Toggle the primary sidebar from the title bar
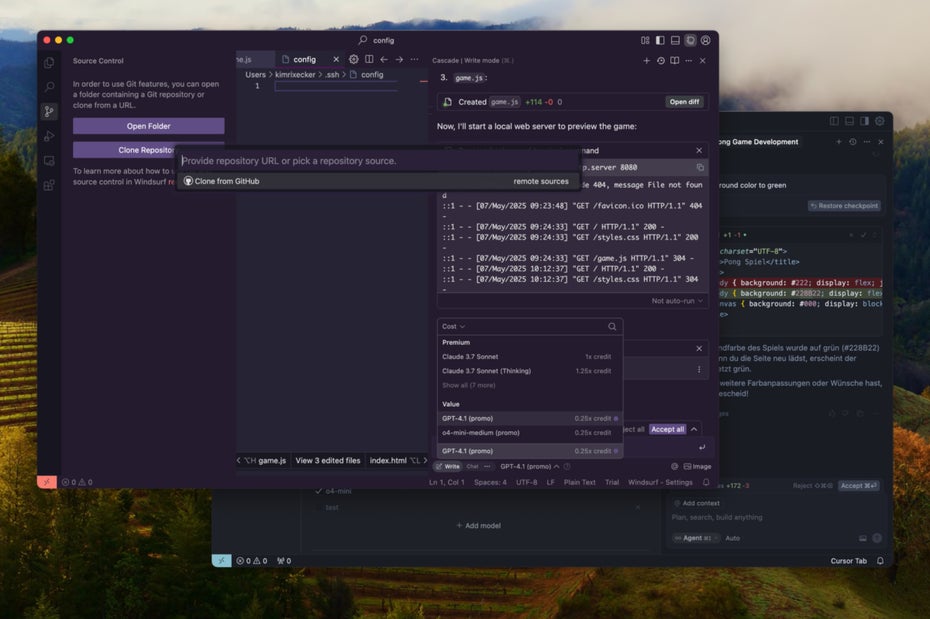The image size is (930, 619). [x=660, y=40]
